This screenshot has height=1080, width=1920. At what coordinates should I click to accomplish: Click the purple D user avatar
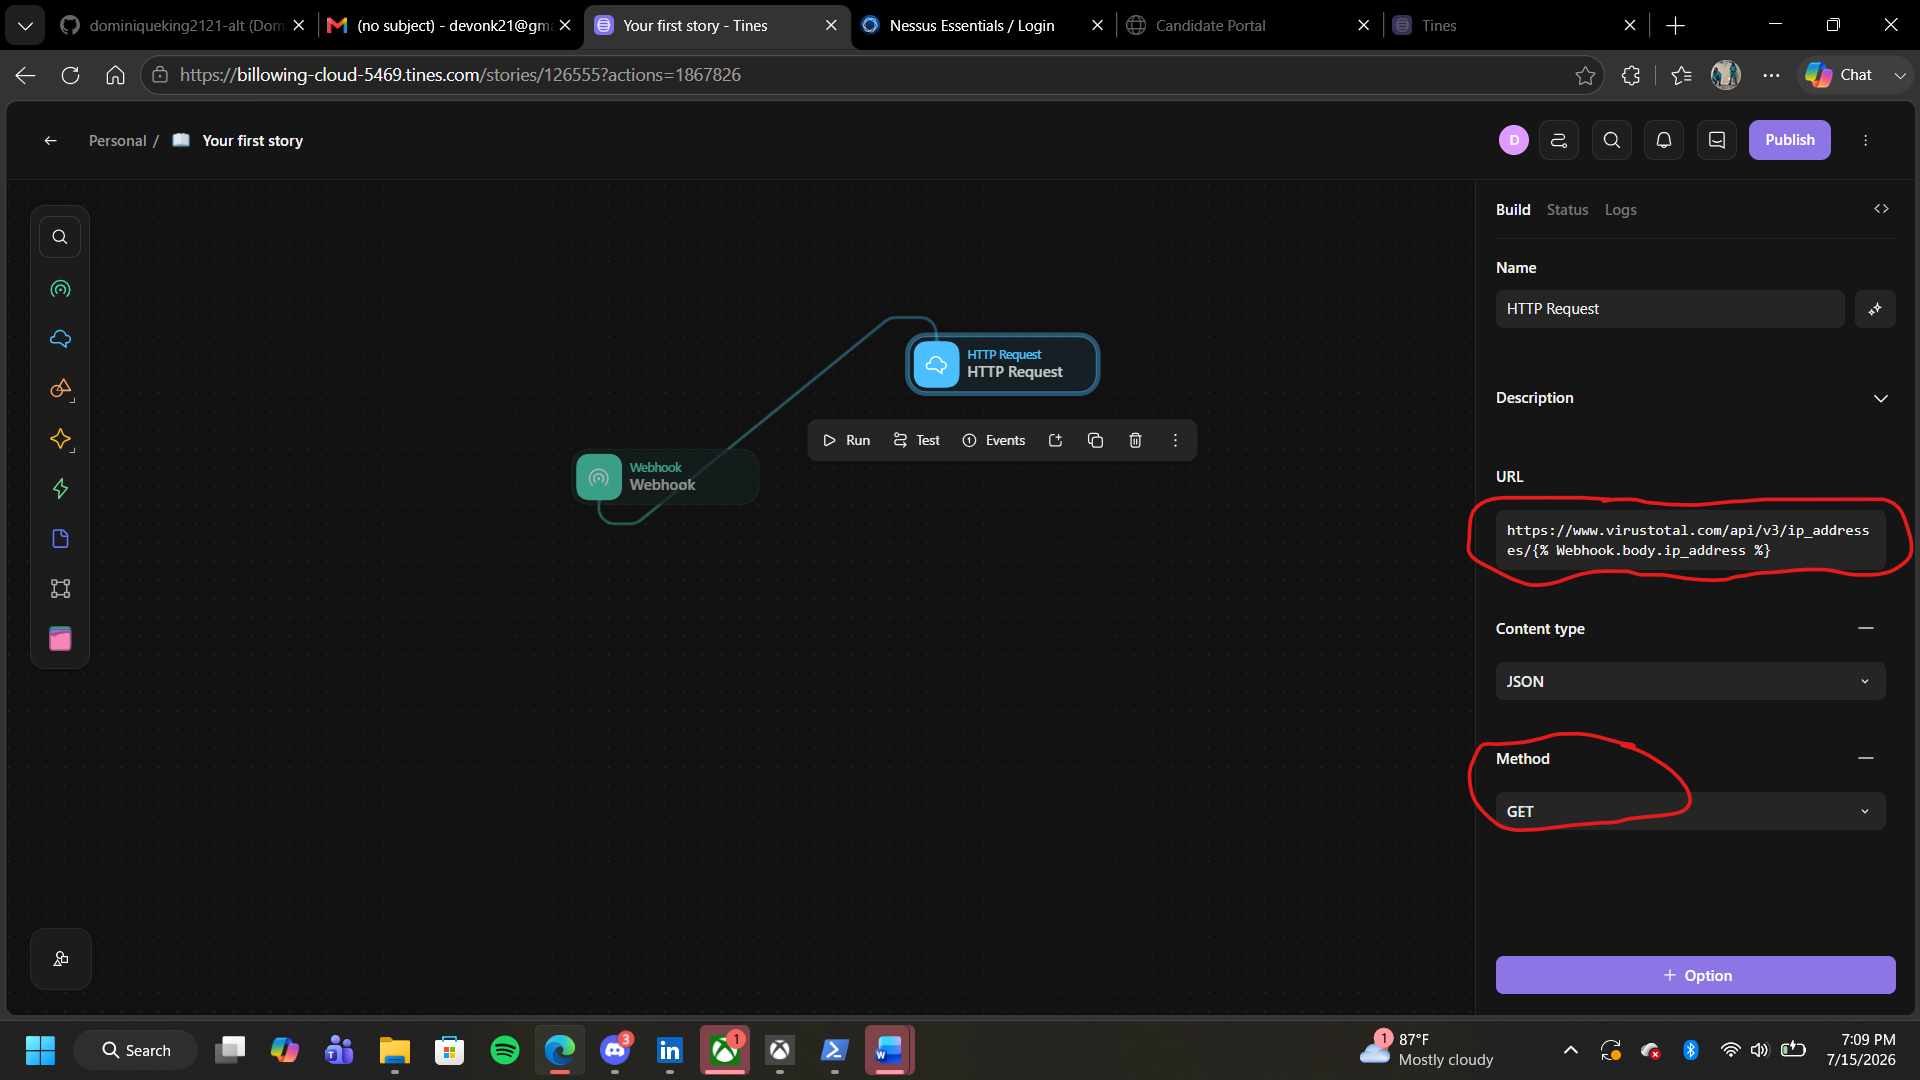[x=1514, y=140]
